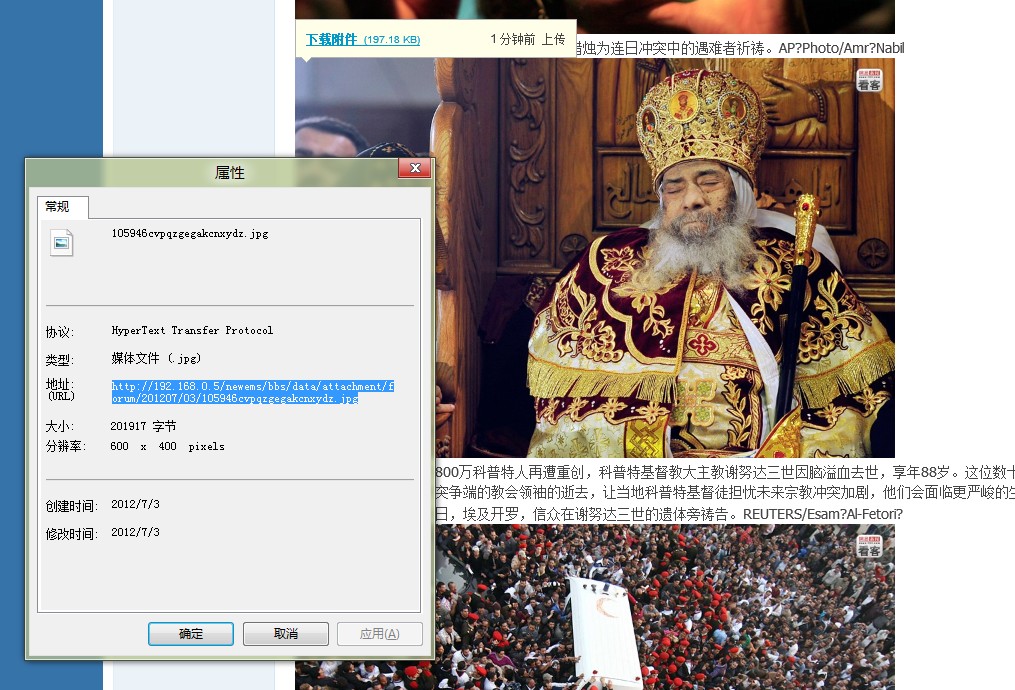Click the 协议 label in dialog

pyautogui.click(x=60, y=332)
